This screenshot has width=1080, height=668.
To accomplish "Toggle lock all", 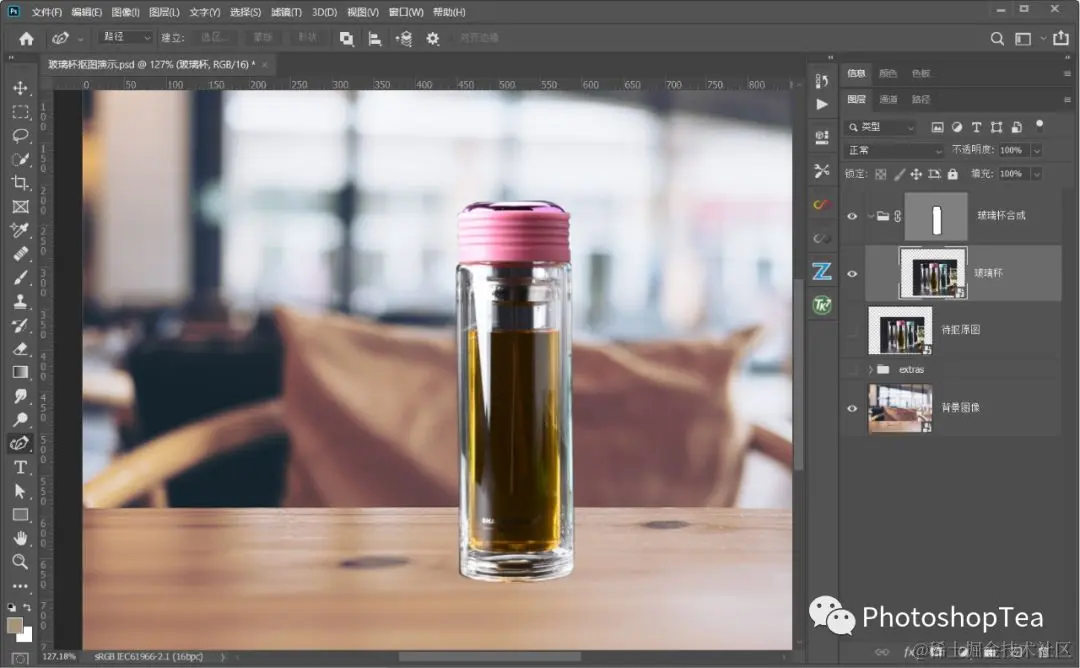I will [953, 174].
